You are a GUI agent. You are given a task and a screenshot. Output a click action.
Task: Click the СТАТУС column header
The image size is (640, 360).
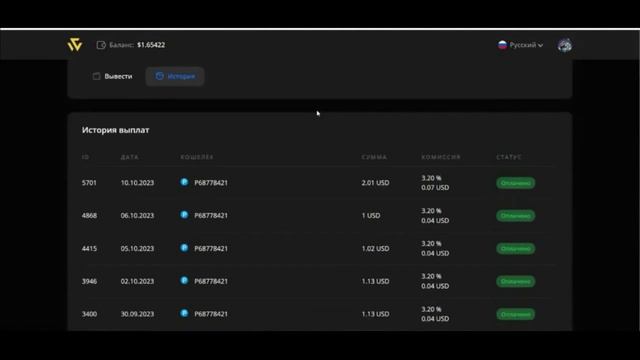pyautogui.click(x=509, y=157)
